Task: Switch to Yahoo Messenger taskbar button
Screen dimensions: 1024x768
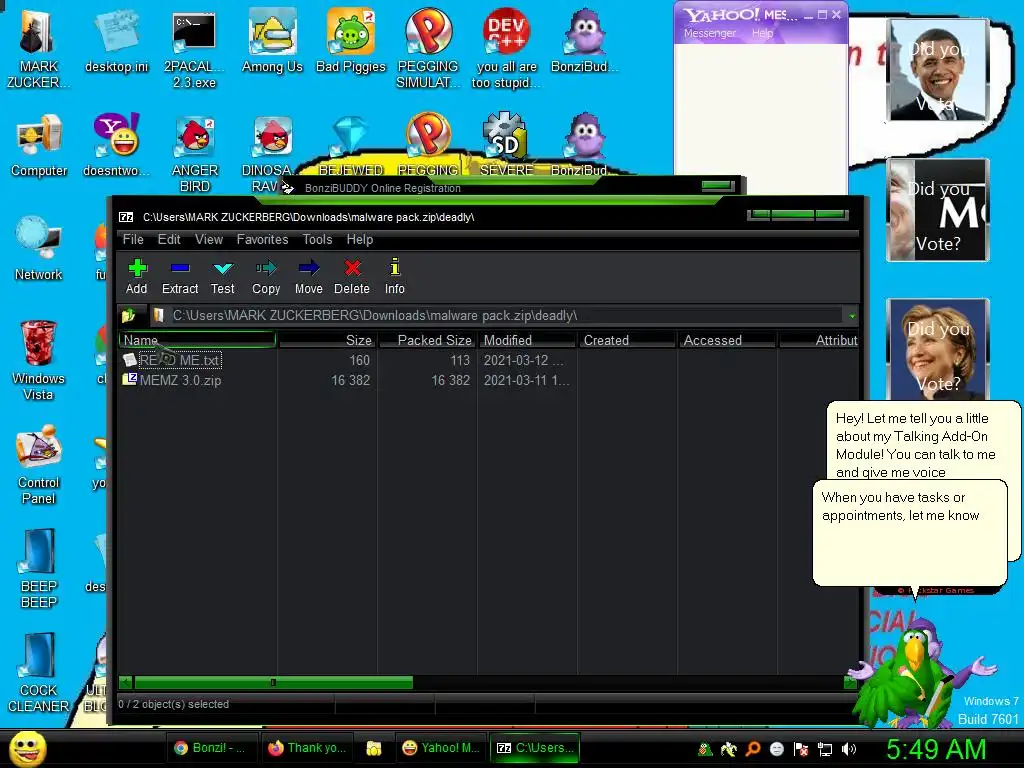Action: pyautogui.click(x=440, y=748)
